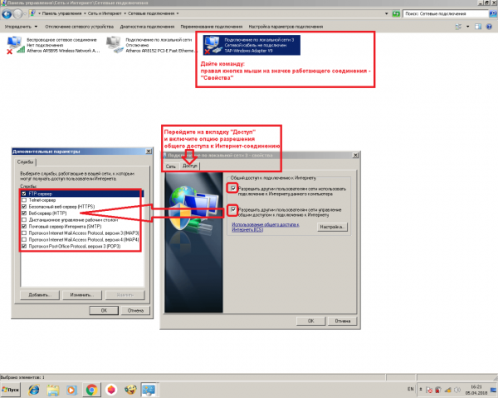Click the Back navigation arrow in Explorer
498x398 pixels.
(7, 14)
